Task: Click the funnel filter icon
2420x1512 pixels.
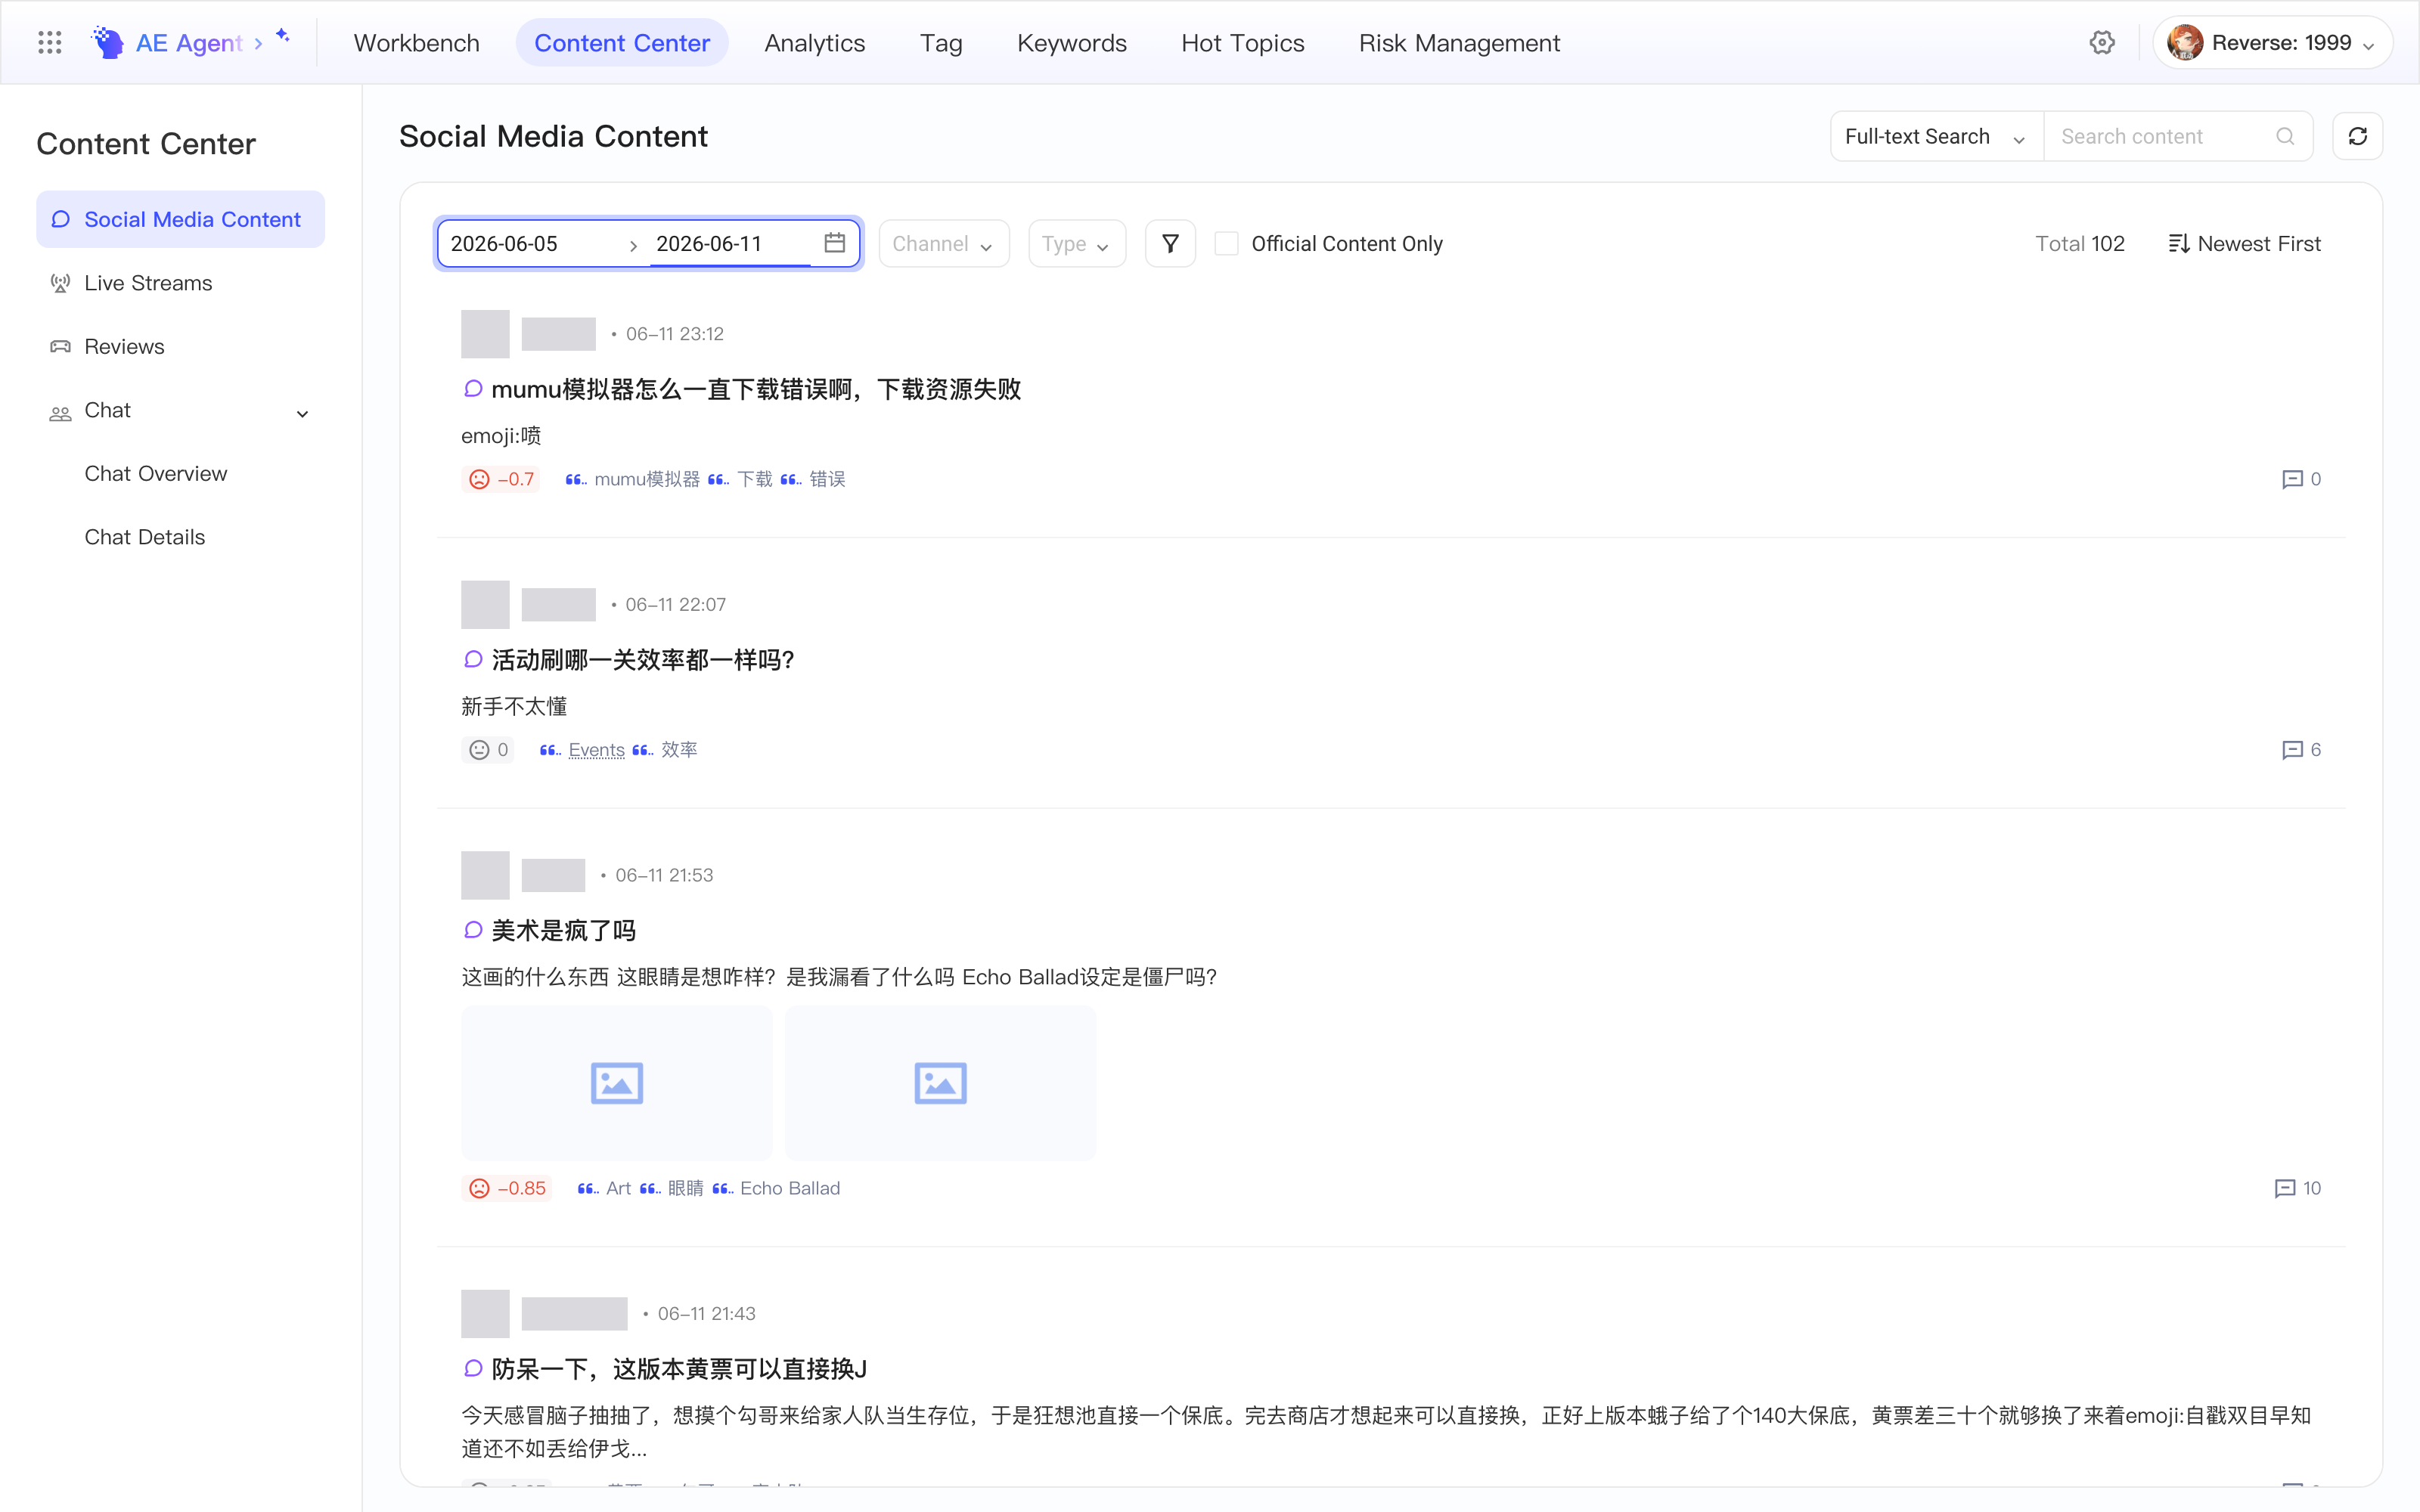Action: tap(1170, 243)
